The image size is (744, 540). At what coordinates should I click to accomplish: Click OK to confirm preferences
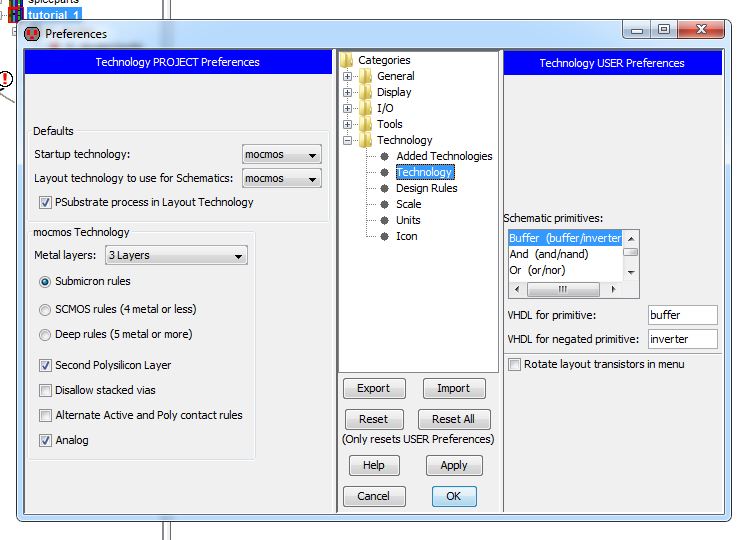point(454,496)
